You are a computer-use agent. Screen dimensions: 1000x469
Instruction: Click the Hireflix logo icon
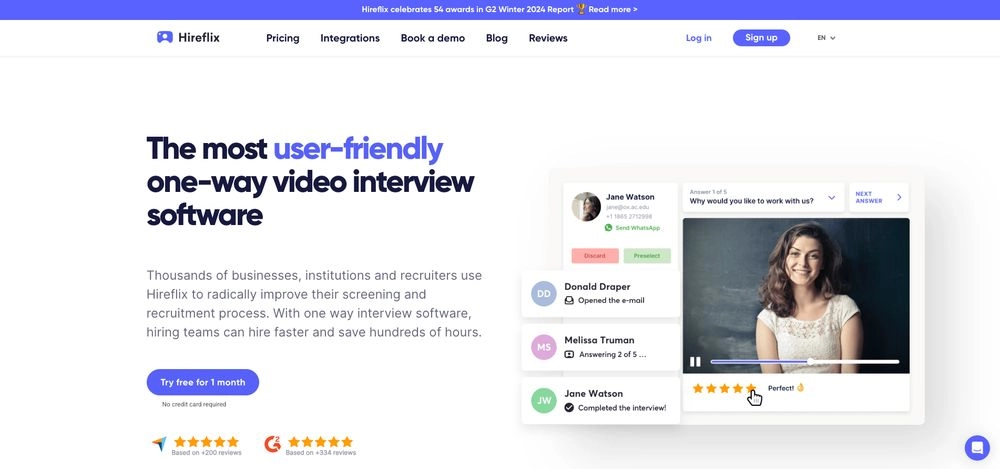pyautogui.click(x=165, y=38)
